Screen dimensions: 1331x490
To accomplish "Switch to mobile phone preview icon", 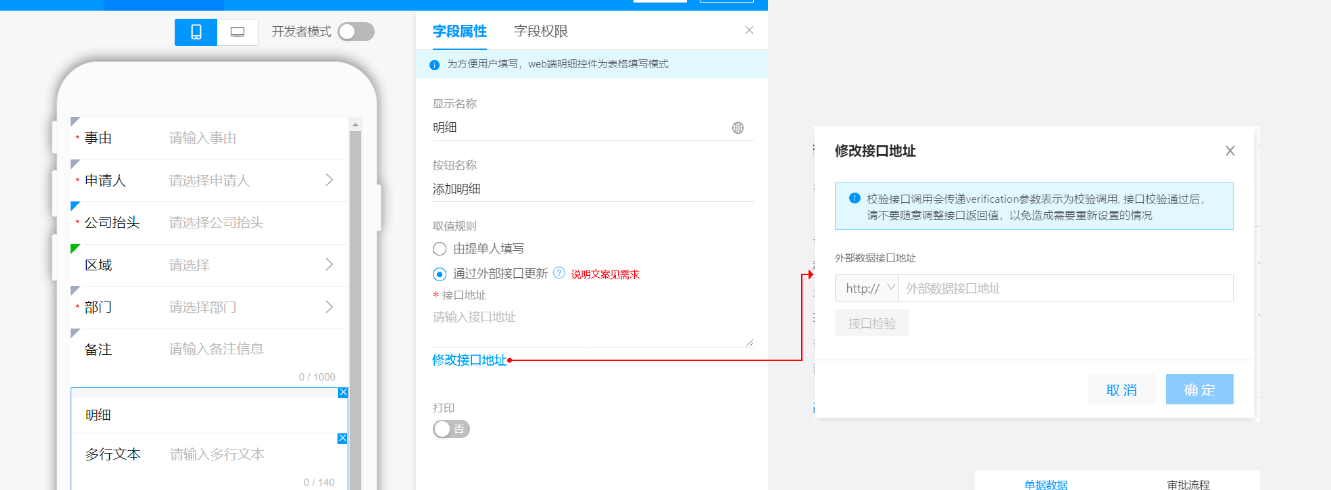I will click(196, 32).
